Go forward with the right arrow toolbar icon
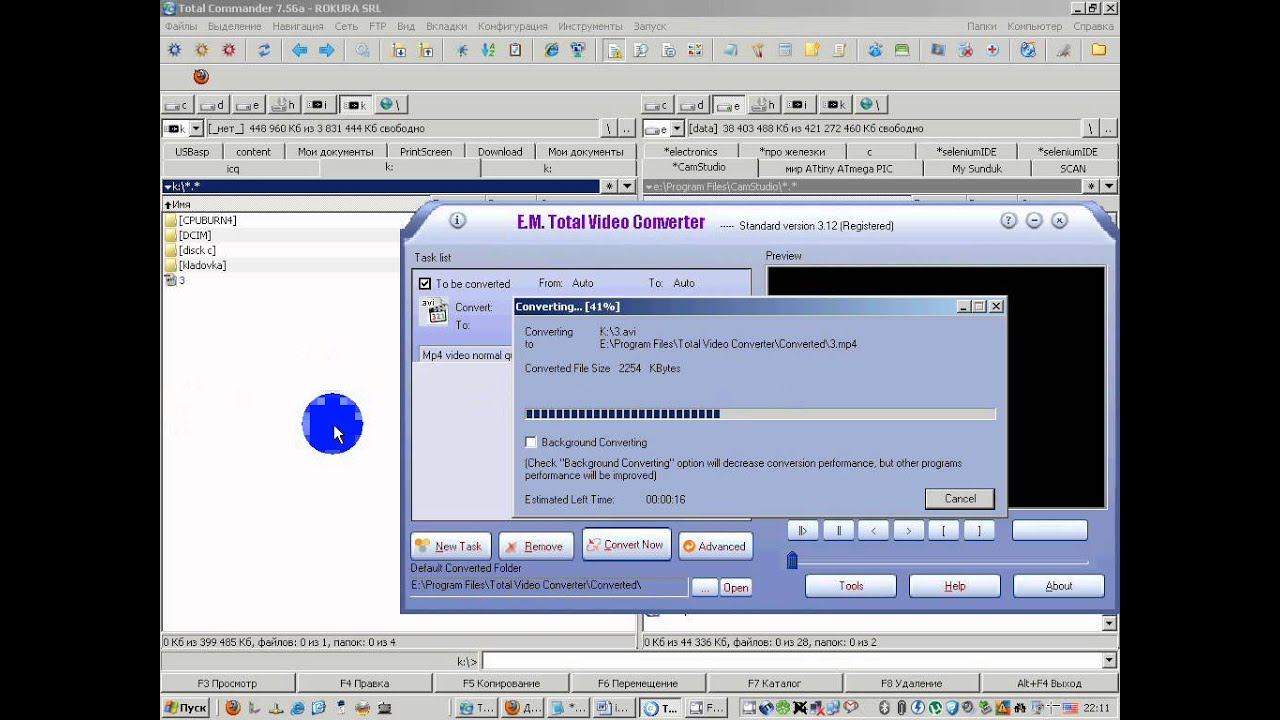Viewport: 1280px width, 720px height. [326, 50]
